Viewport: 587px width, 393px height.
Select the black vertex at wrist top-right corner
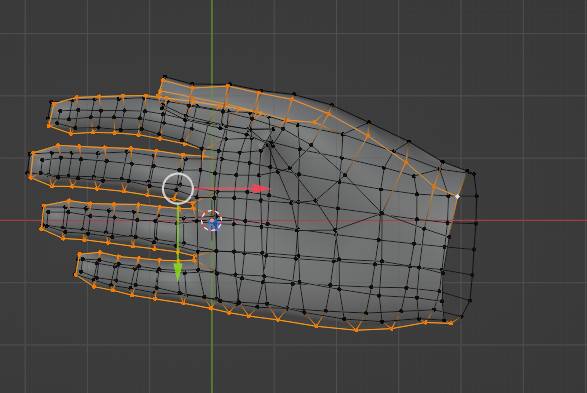coord(474,174)
